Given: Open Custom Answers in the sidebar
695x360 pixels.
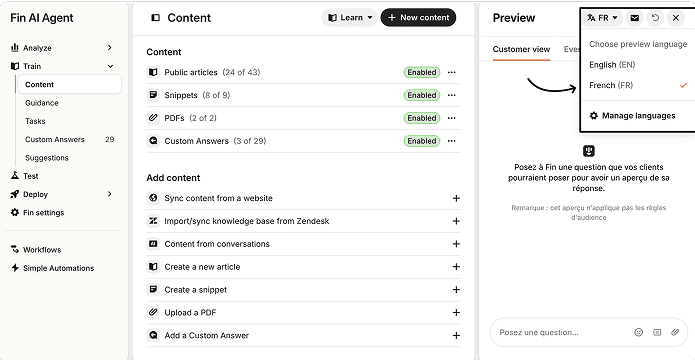Looking at the screenshot, I should click(x=69, y=139).
